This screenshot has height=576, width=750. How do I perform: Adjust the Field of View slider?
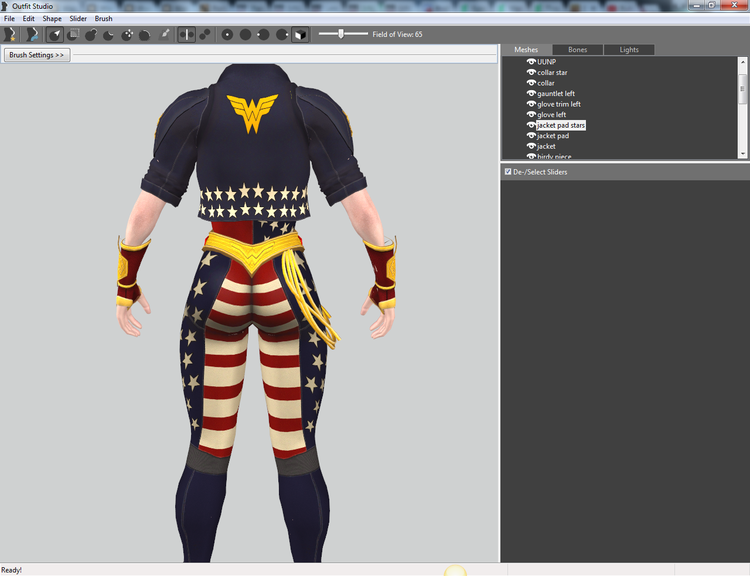(343, 34)
